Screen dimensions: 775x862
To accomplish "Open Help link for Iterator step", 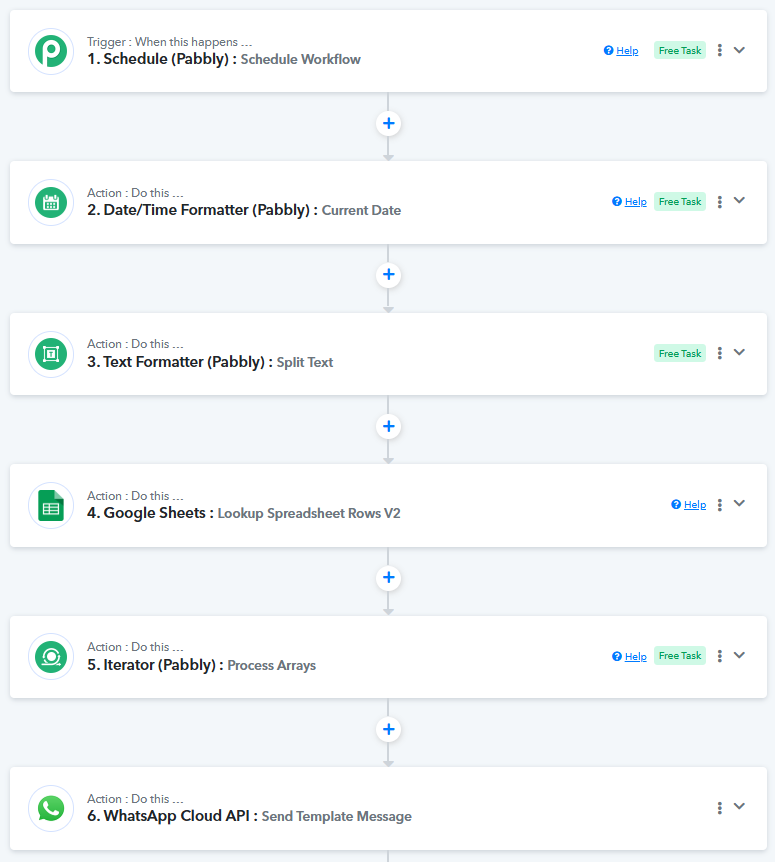I will coord(629,656).
